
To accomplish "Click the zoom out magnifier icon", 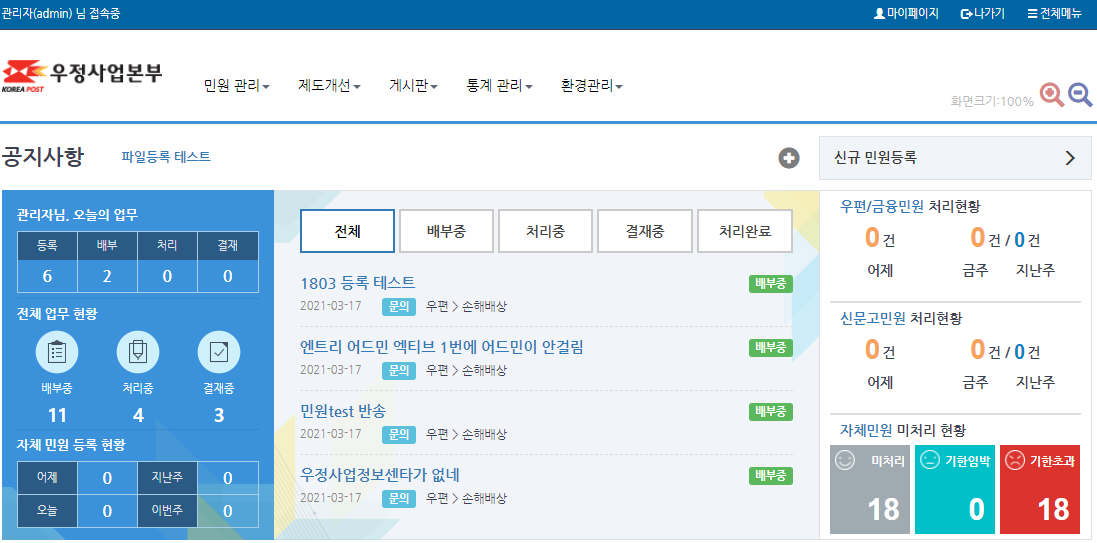I will (1080, 95).
